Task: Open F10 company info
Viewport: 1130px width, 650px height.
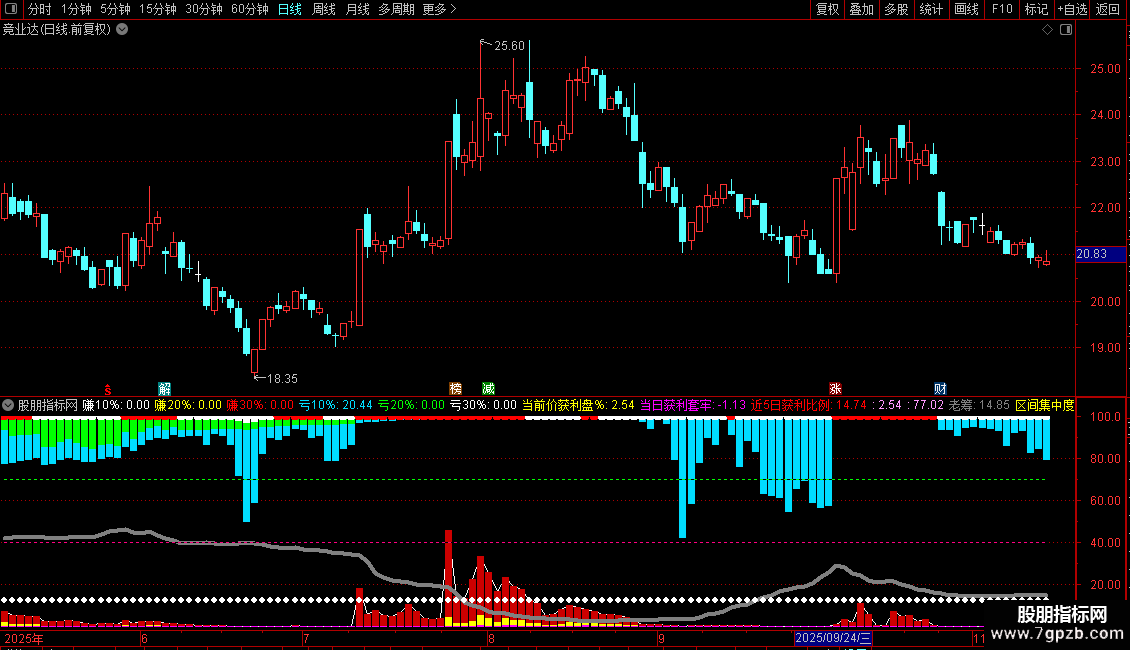Action: pos(1002,9)
